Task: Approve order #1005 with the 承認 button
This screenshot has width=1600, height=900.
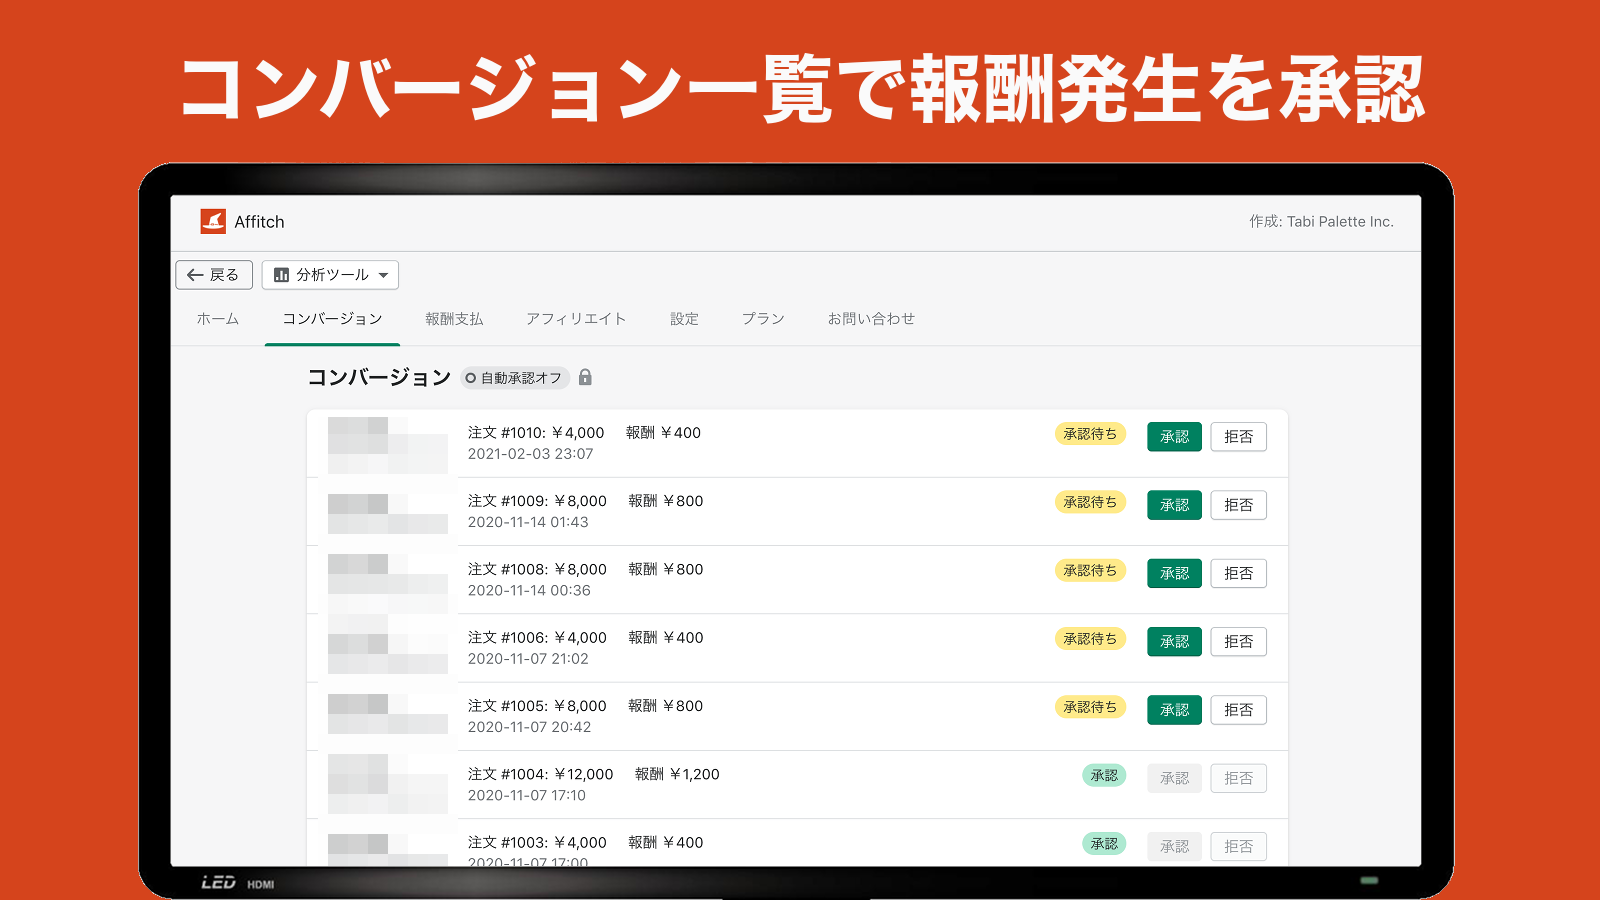Action: [x=1173, y=709]
